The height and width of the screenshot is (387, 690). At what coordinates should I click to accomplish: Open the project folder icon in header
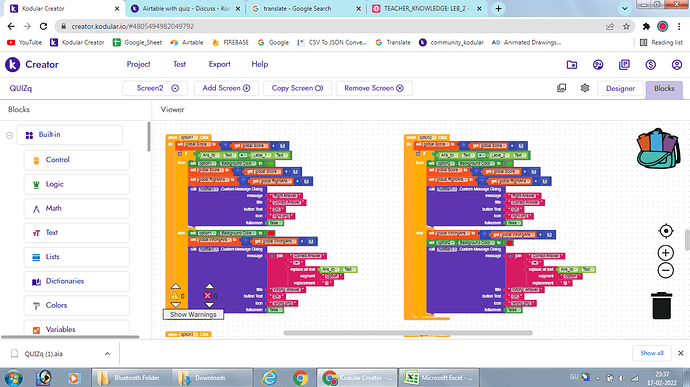coord(572,65)
